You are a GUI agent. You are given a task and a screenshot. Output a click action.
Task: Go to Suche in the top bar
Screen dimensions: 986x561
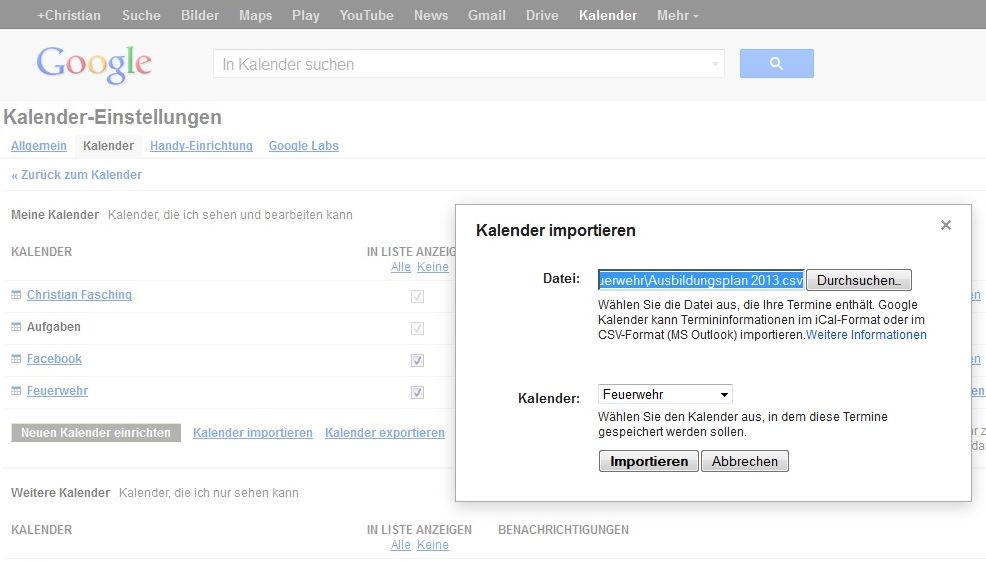[x=141, y=15]
